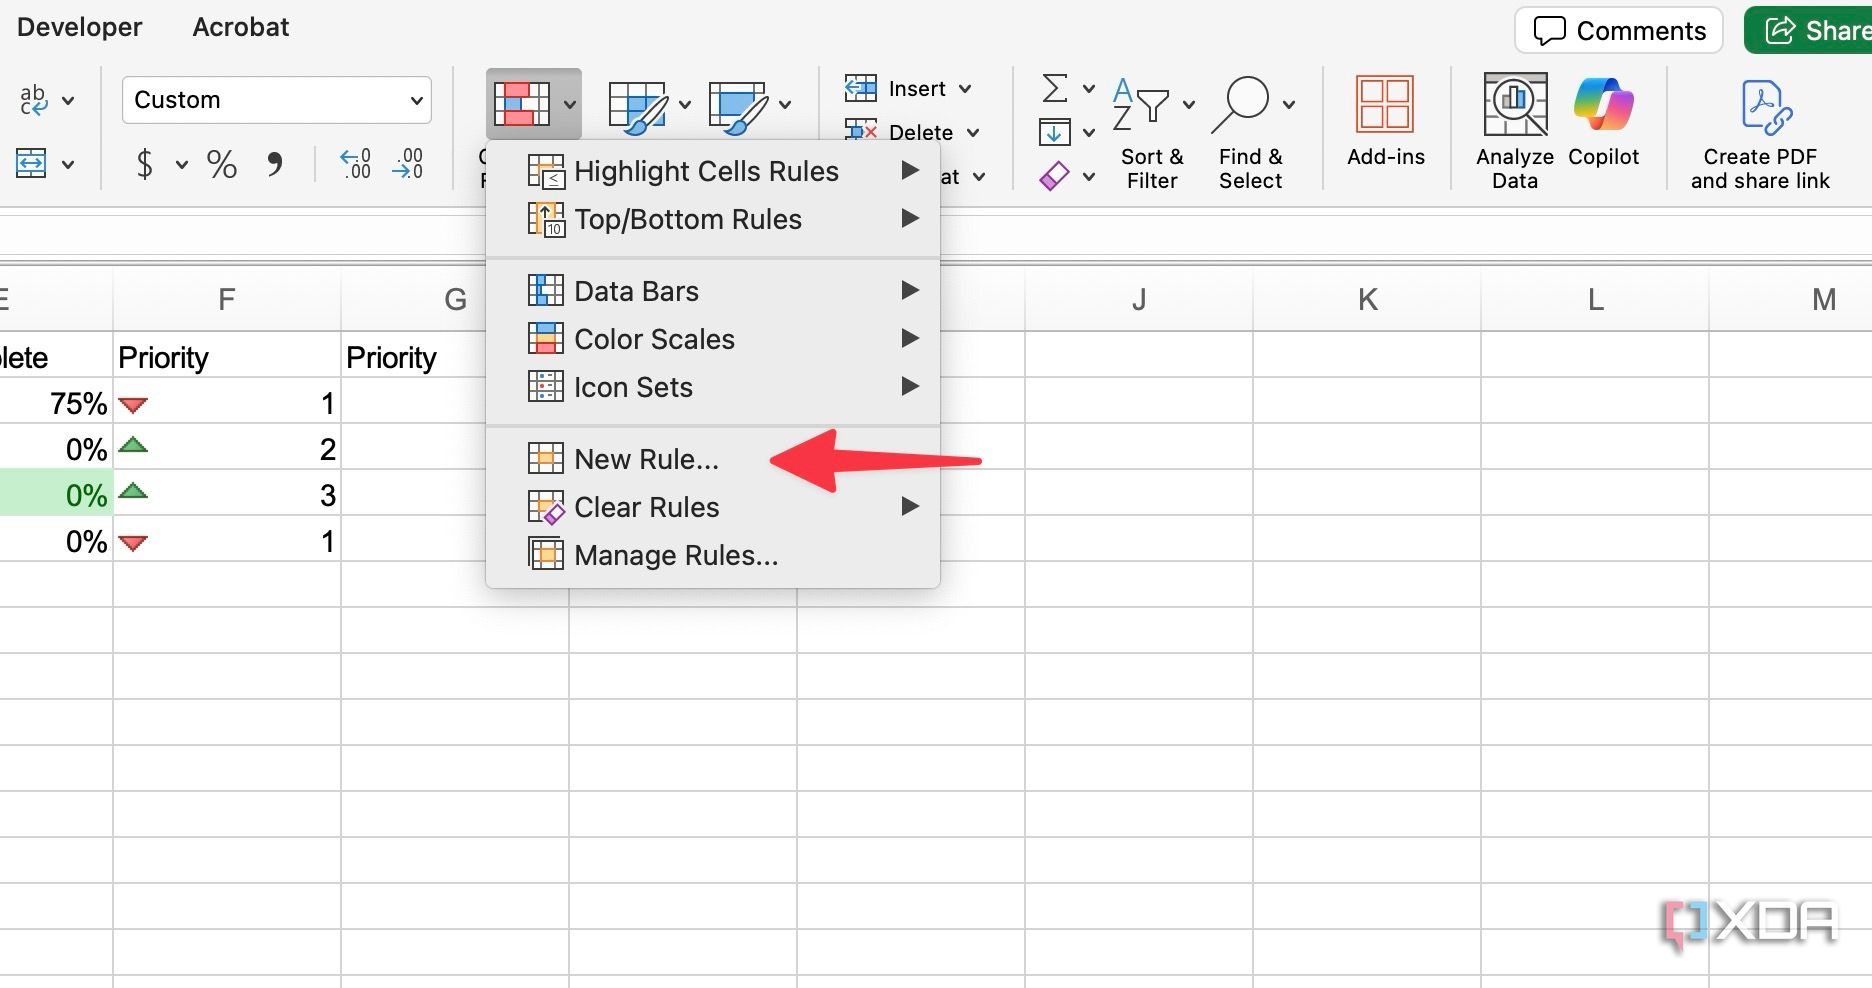Click Create PDF and share link
Image resolution: width=1872 pixels, height=988 pixels.
point(1759,132)
